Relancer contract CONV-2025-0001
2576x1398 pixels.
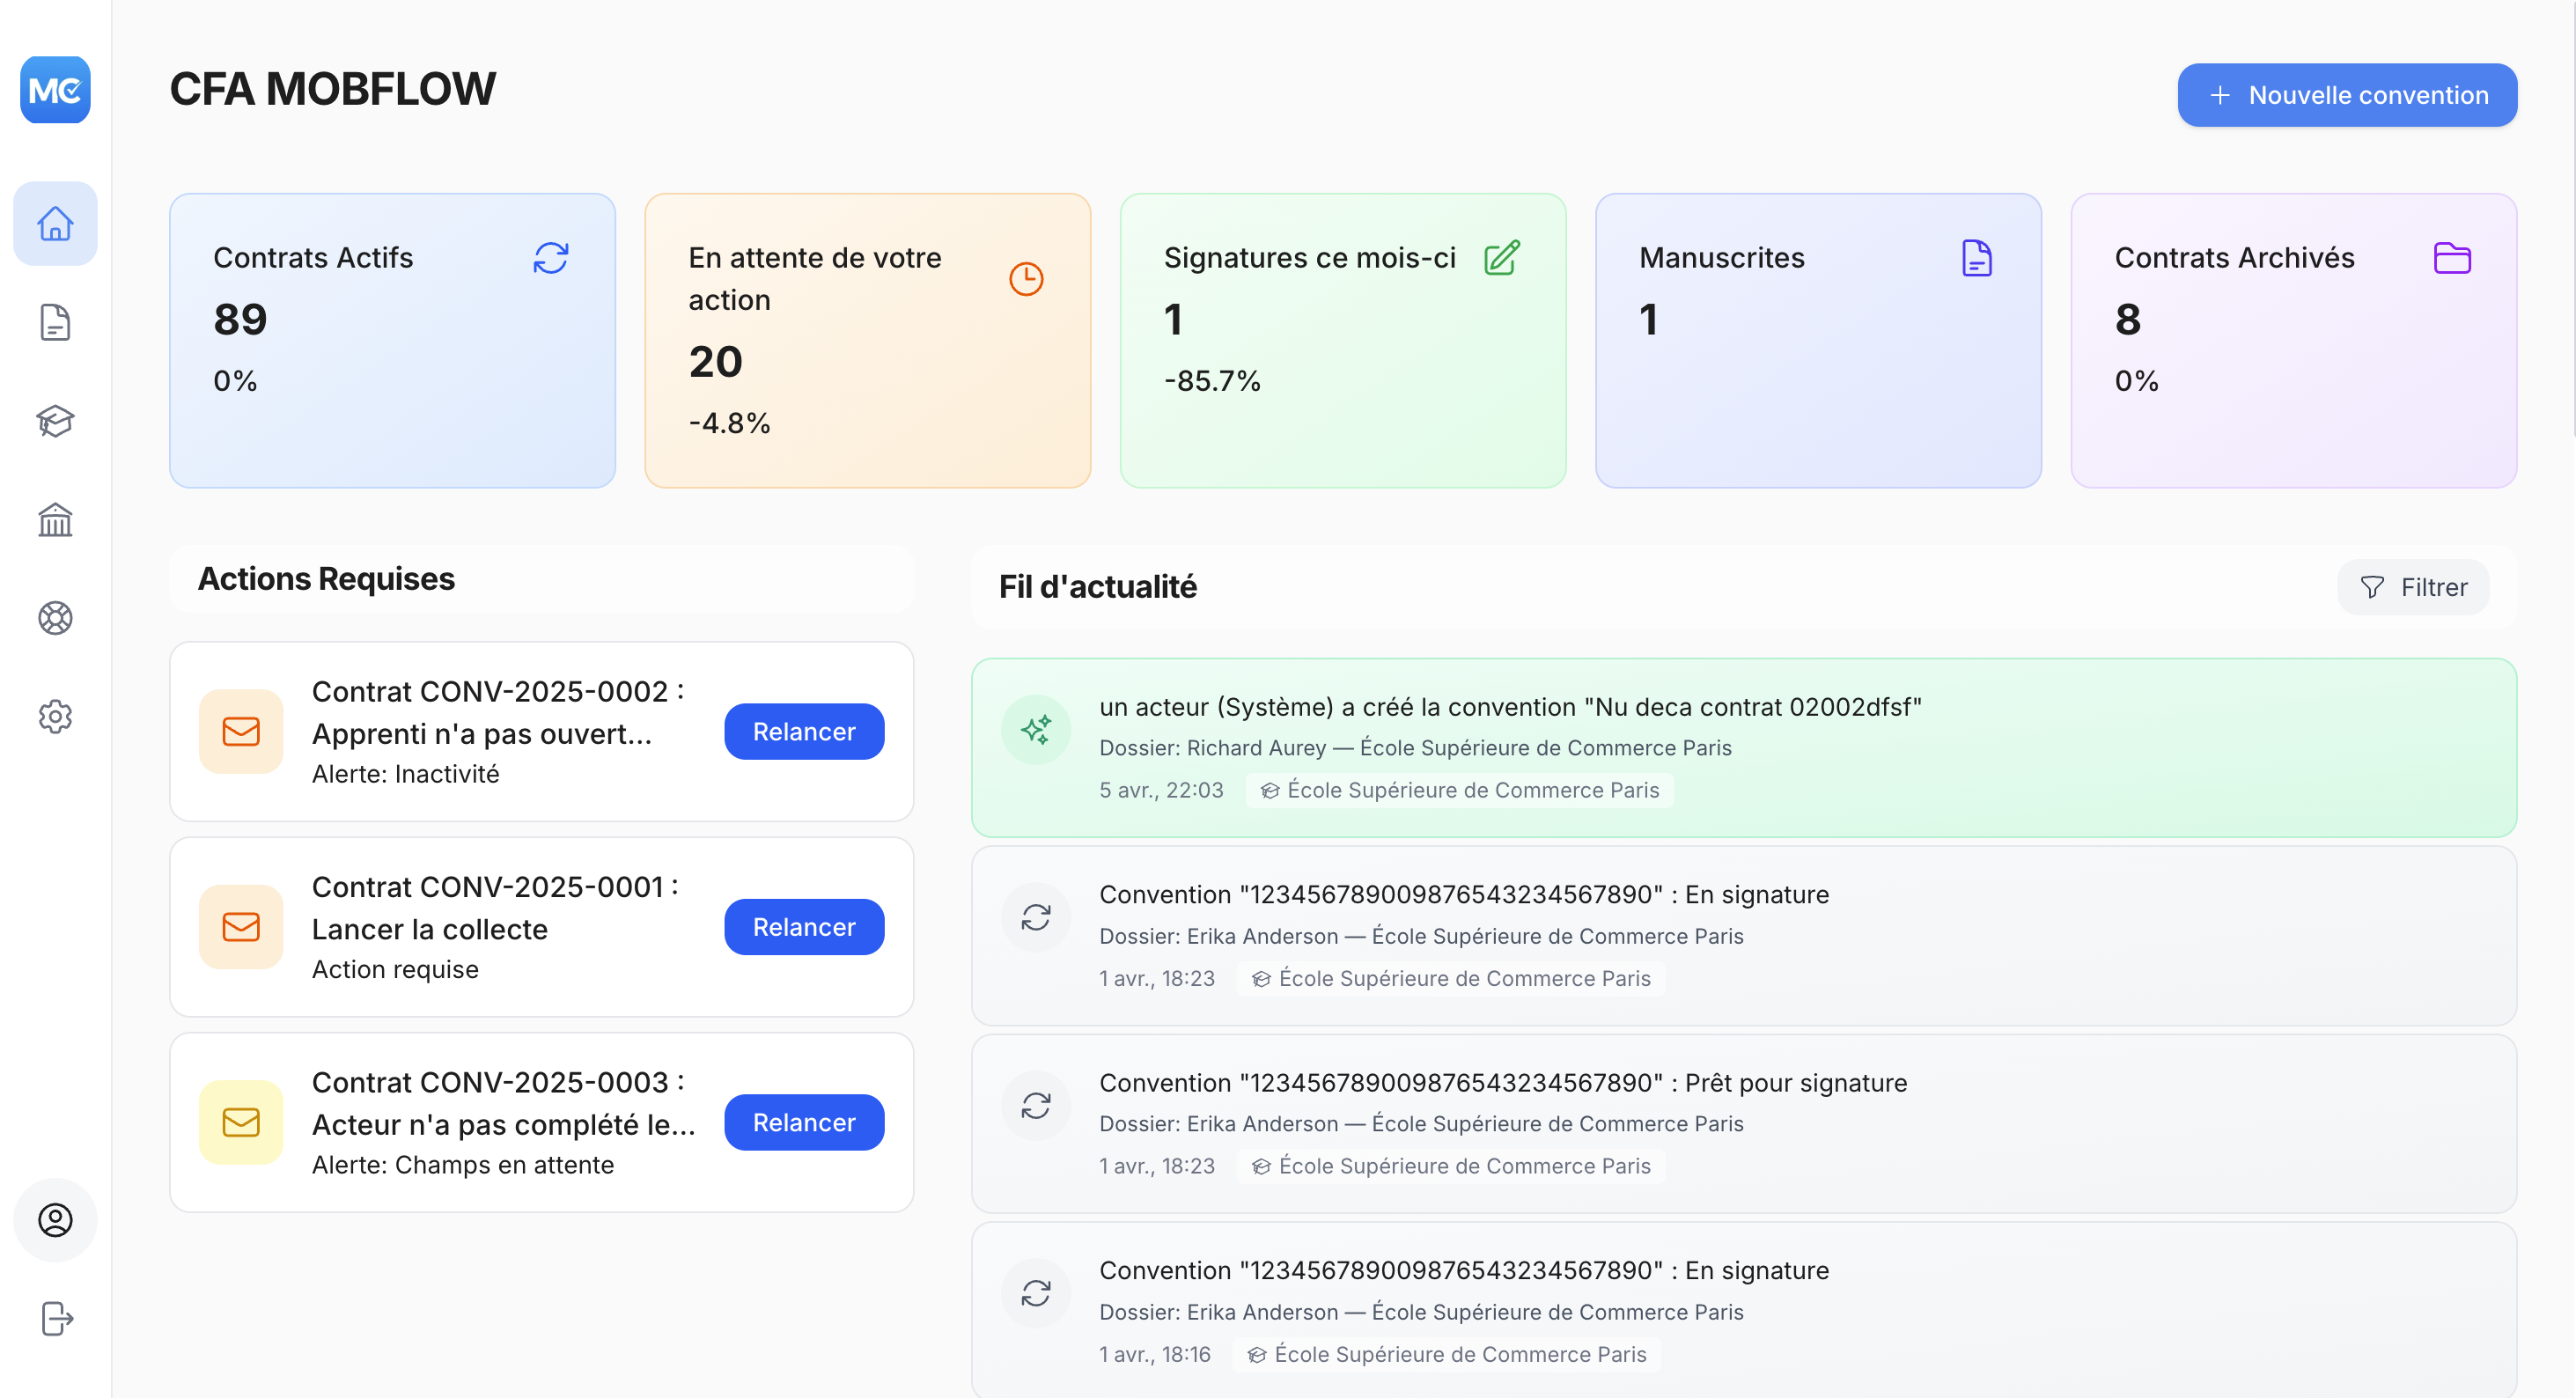[x=803, y=927]
